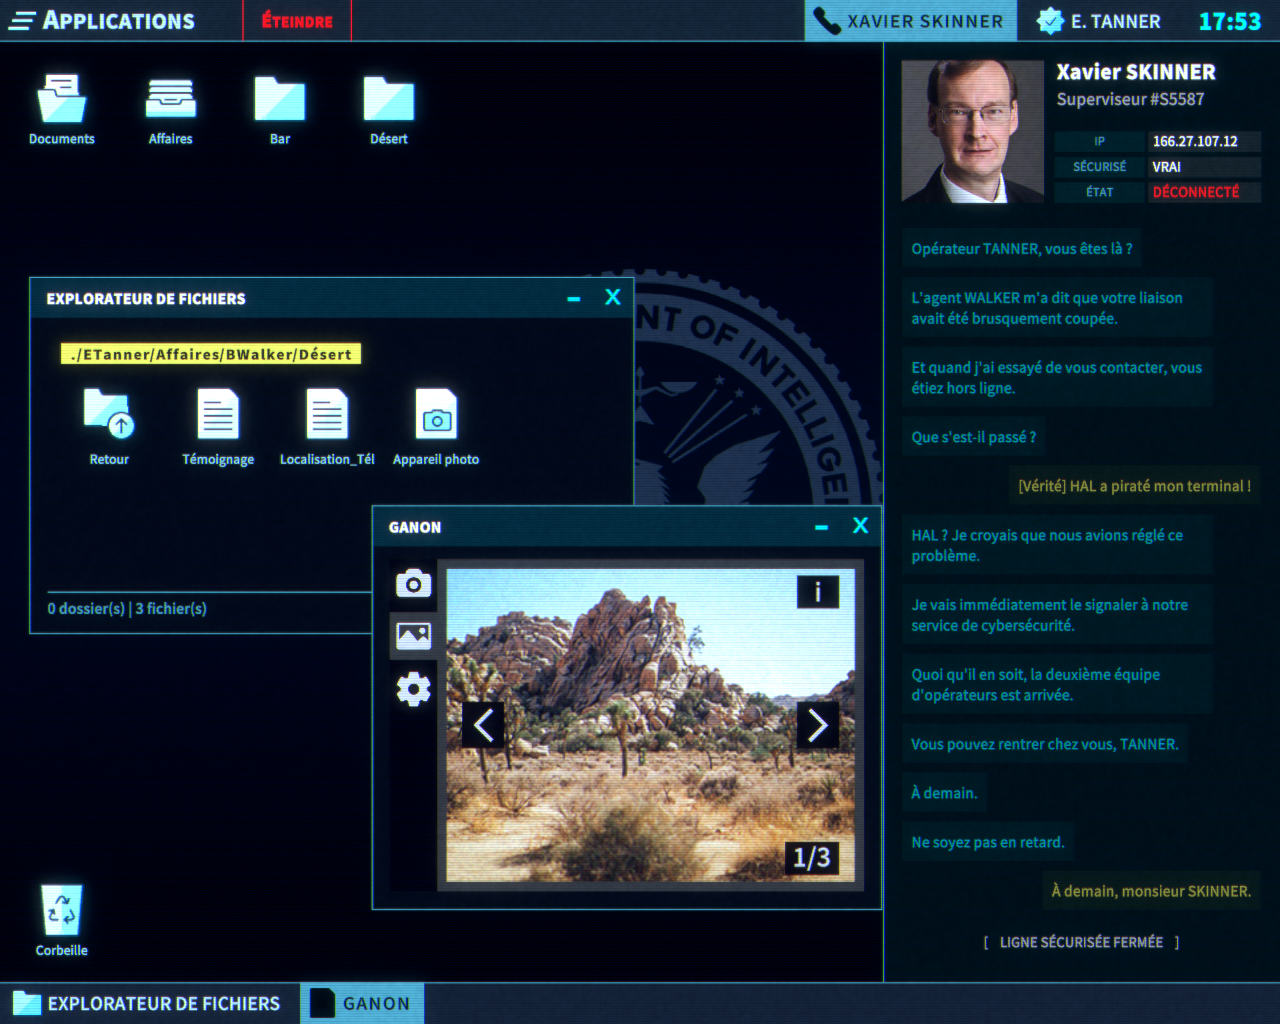
Task: Click the file explorer path field
Action: click(211, 354)
